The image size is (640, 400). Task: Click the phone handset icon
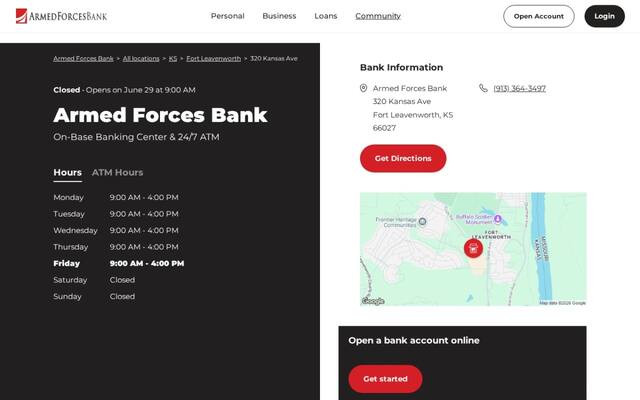click(x=483, y=88)
